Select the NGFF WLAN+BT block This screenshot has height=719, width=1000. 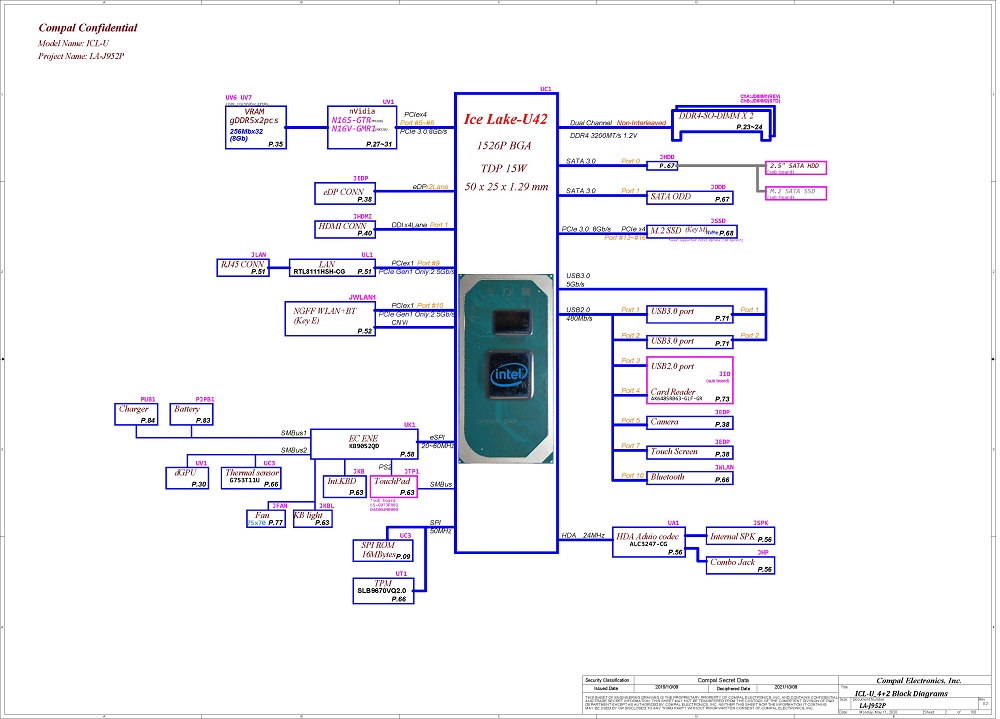330,318
